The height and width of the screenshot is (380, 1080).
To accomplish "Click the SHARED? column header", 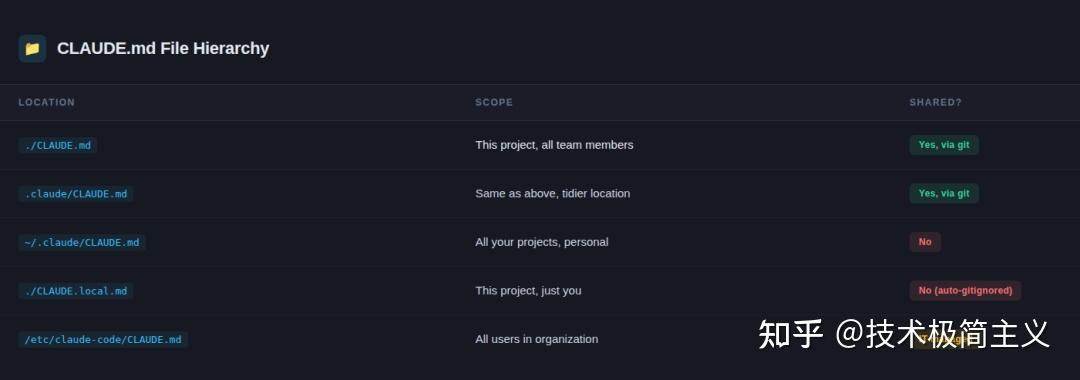I will (935, 102).
